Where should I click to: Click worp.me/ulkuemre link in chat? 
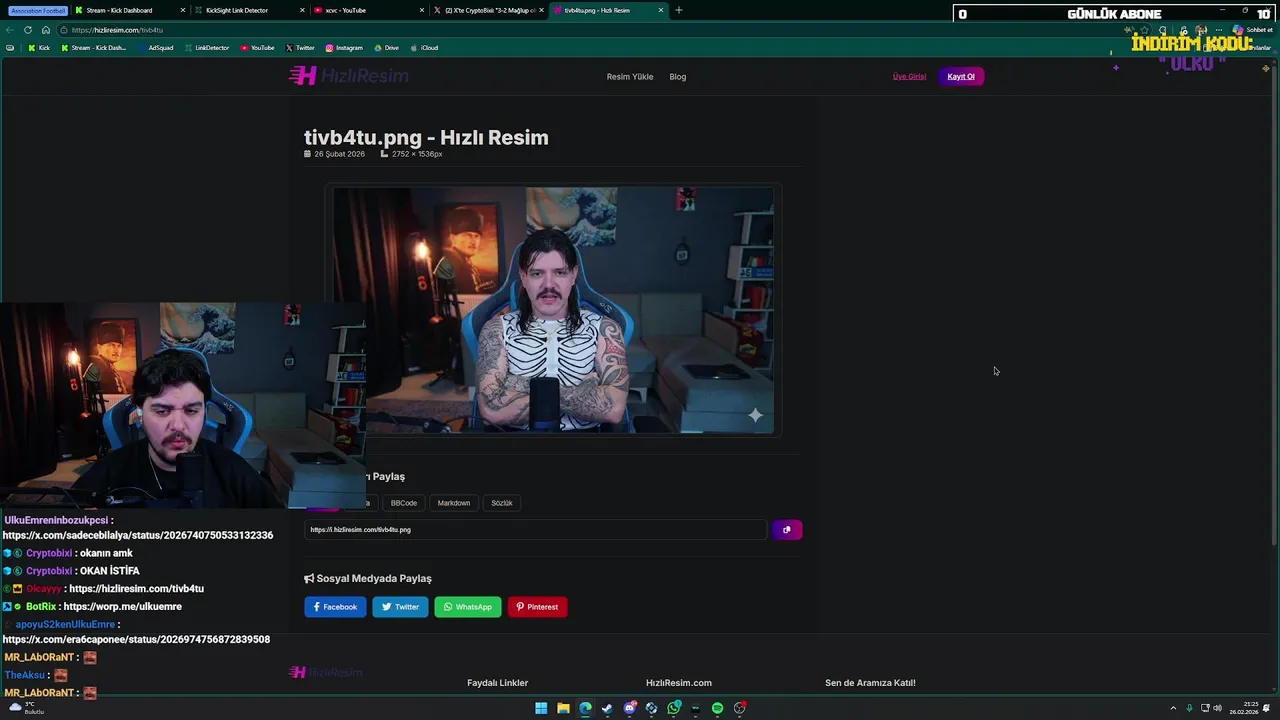122,607
